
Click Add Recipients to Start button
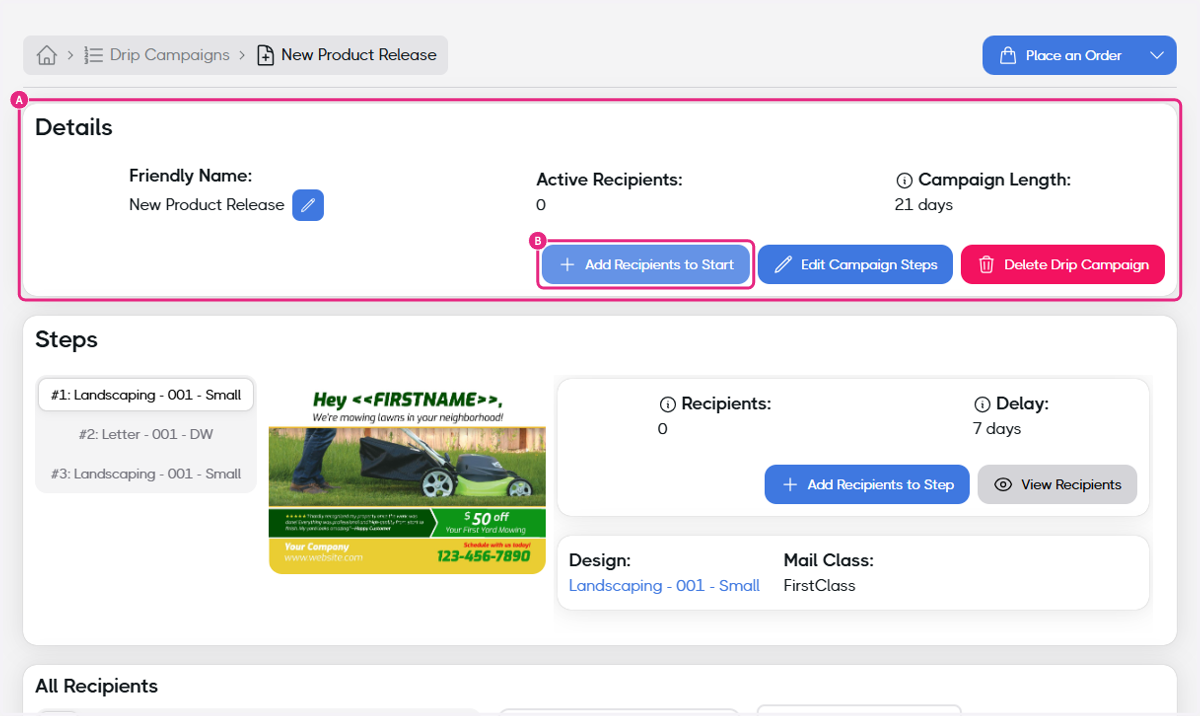coord(646,265)
